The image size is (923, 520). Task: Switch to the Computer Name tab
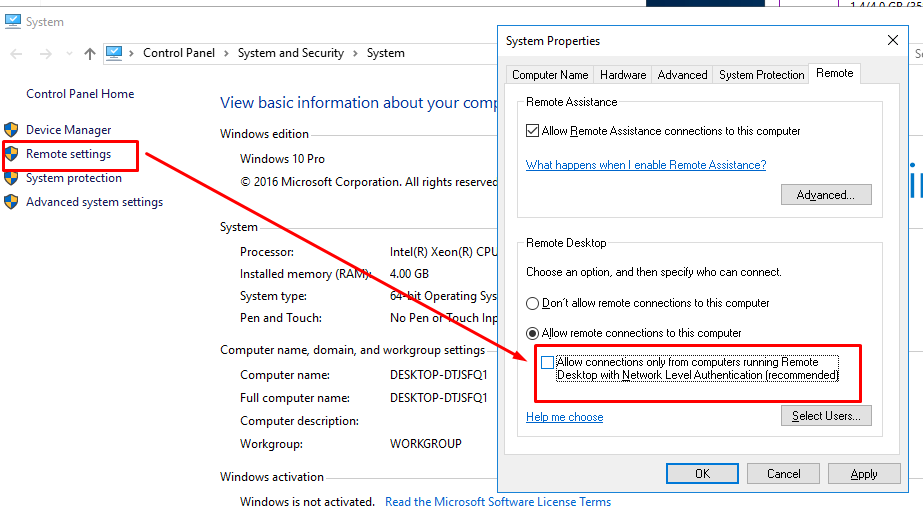point(550,75)
